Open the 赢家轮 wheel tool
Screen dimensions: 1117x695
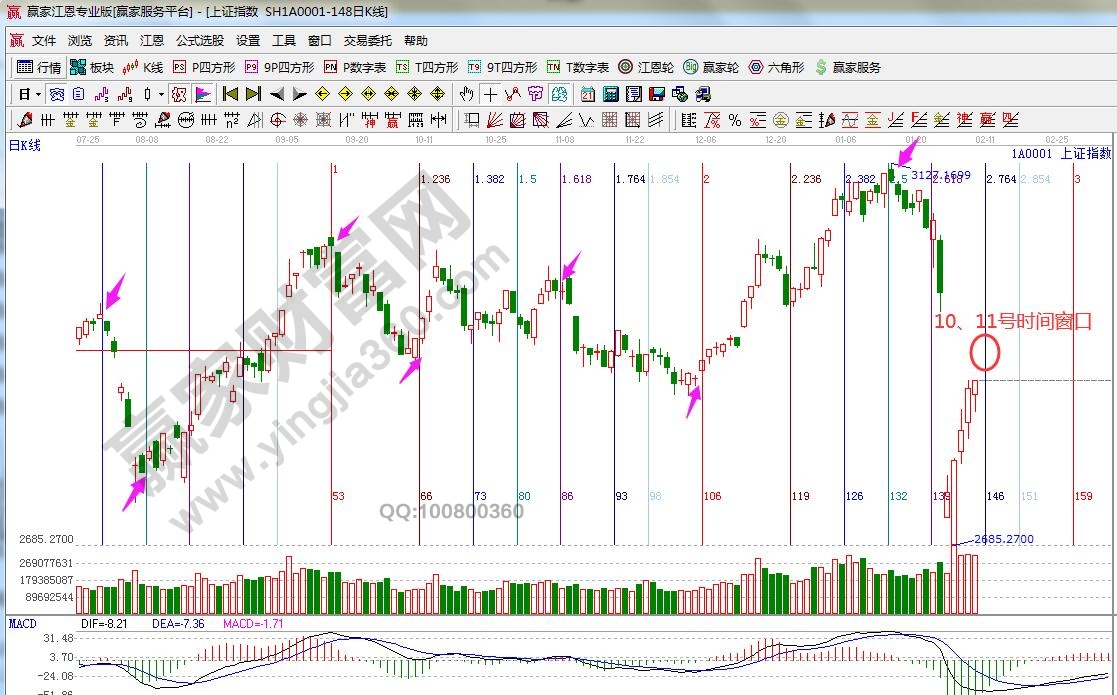(x=711, y=67)
